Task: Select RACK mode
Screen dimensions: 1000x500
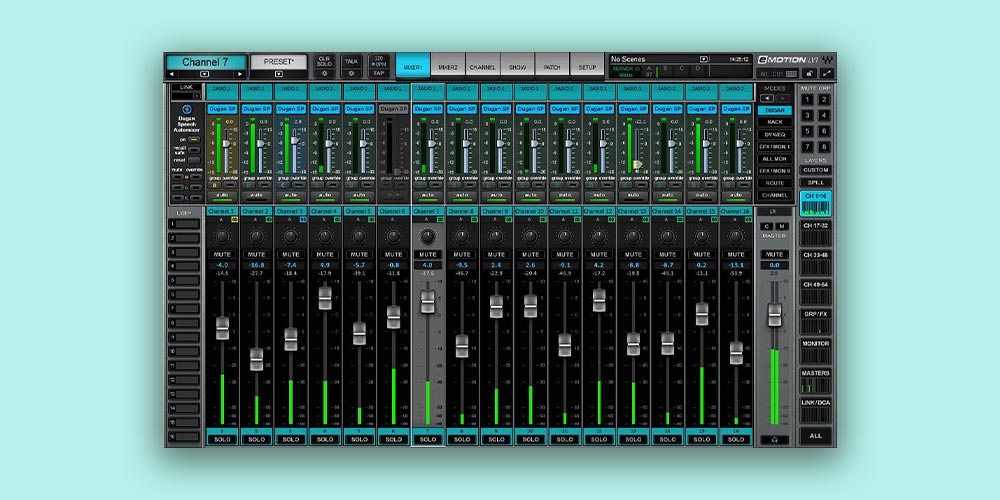Action: [x=775, y=122]
